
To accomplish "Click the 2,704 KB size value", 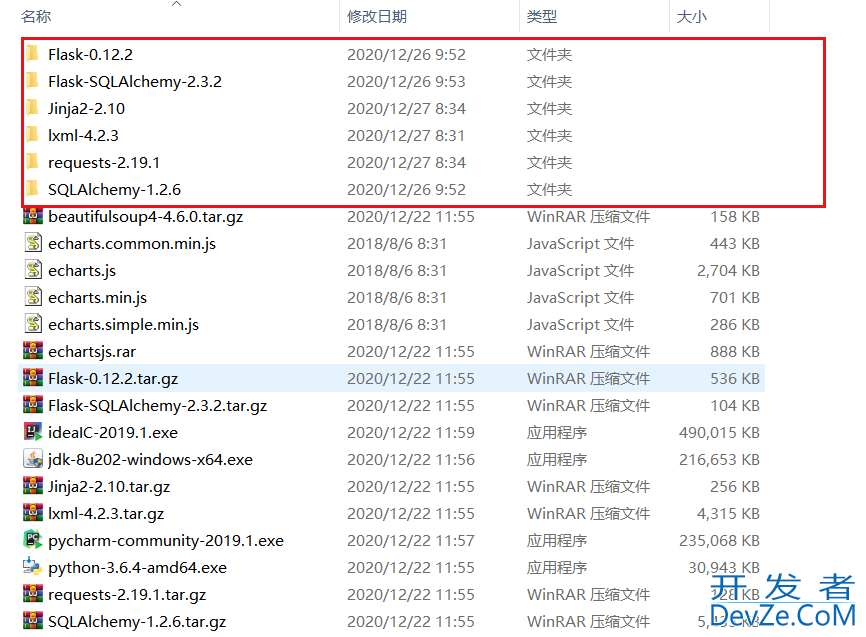I will pos(728,270).
